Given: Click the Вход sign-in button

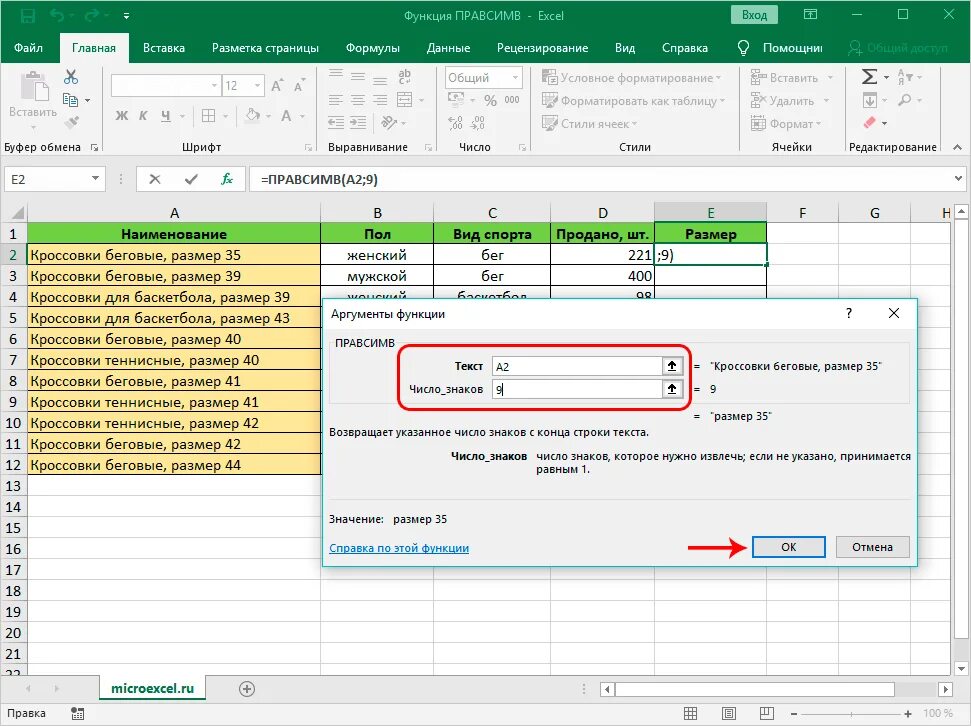Looking at the screenshot, I should coord(754,15).
